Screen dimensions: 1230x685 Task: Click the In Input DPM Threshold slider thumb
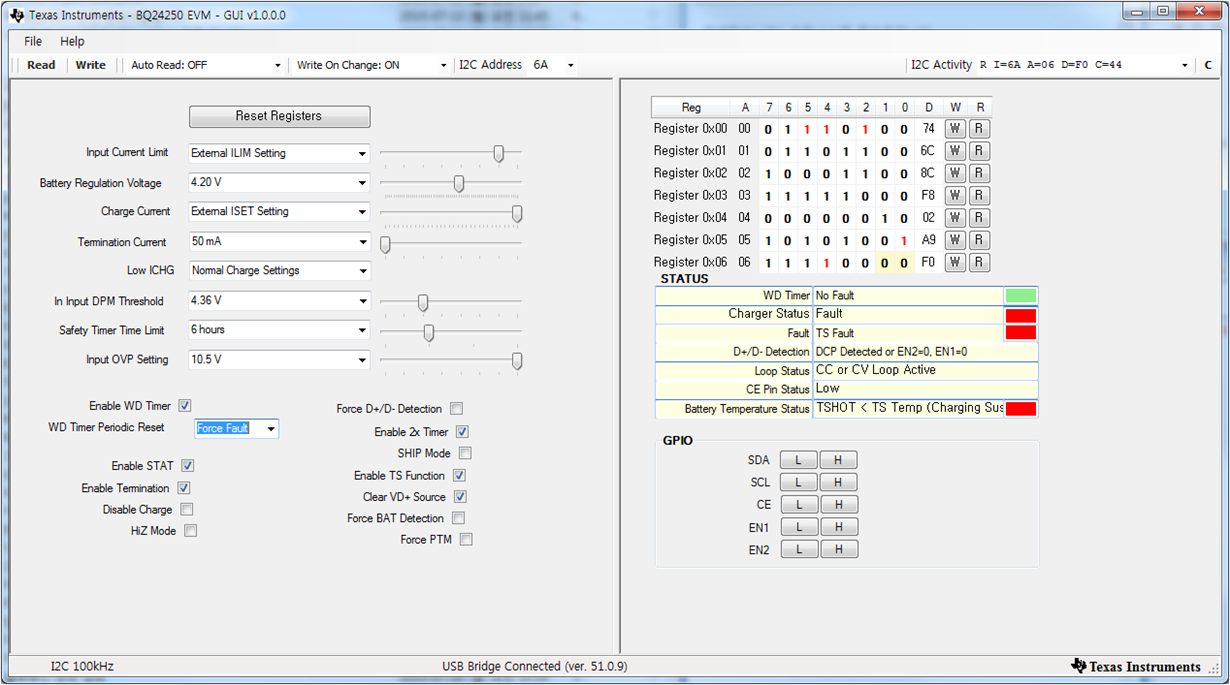click(x=423, y=302)
